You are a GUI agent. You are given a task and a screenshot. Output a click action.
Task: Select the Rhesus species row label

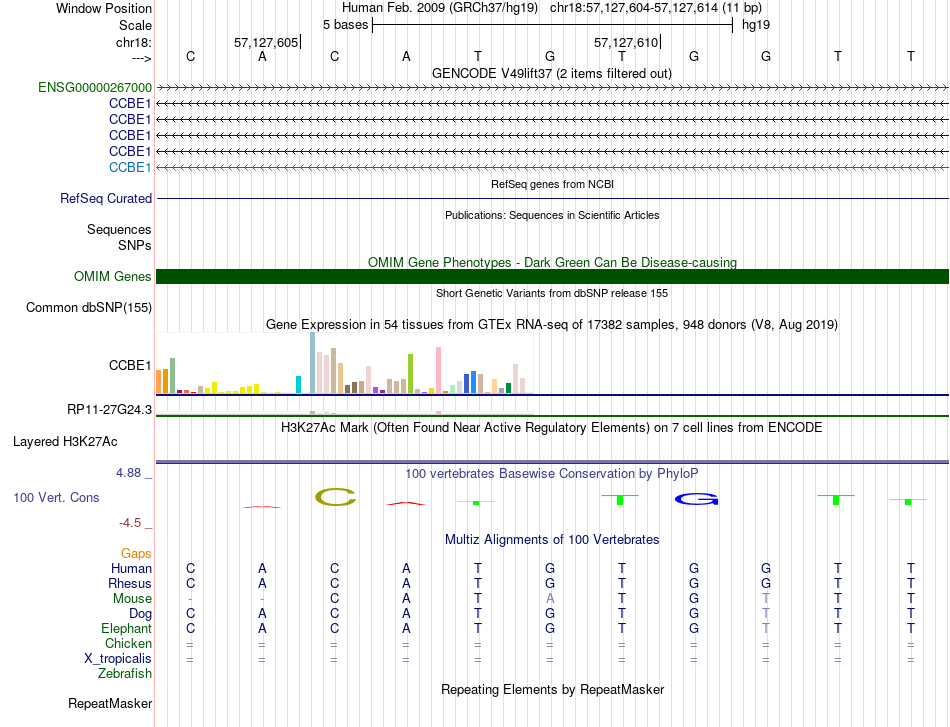[x=130, y=583]
